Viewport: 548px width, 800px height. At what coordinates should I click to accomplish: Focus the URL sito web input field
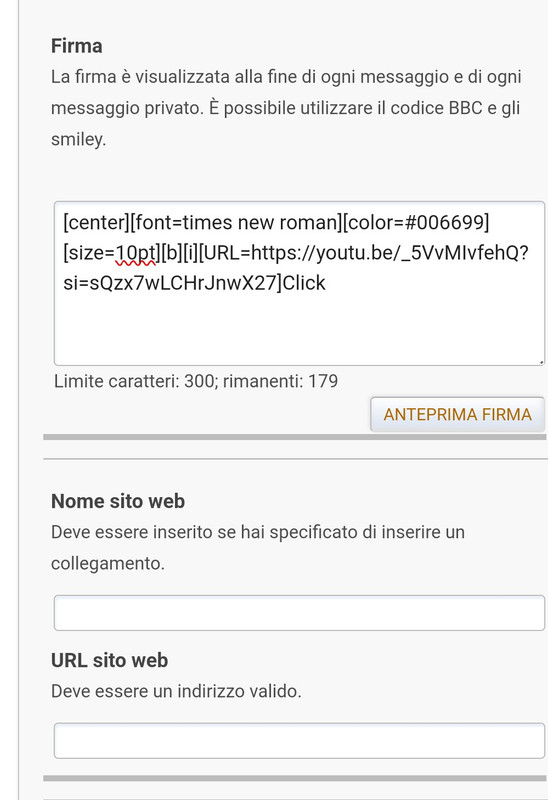299,740
